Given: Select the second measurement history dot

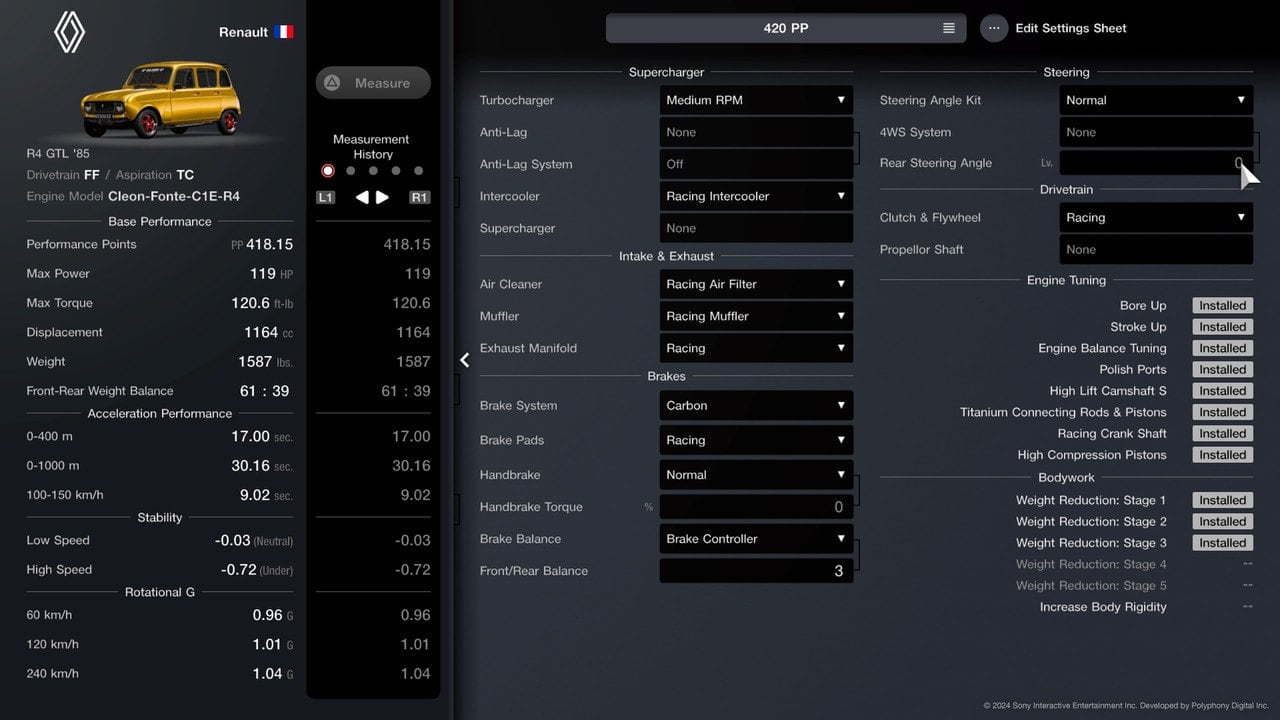Looking at the screenshot, I should [350, 171].
